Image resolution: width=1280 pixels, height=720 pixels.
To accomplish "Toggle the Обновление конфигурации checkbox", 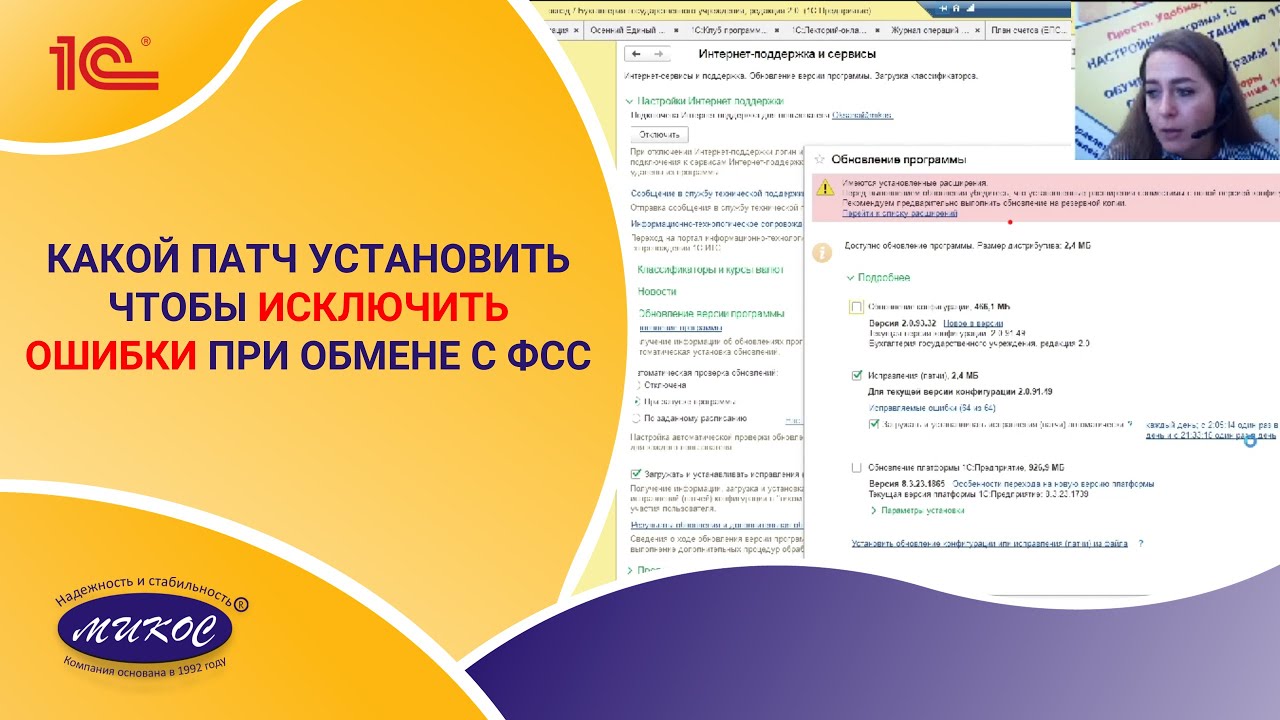I will coord(856,307).
